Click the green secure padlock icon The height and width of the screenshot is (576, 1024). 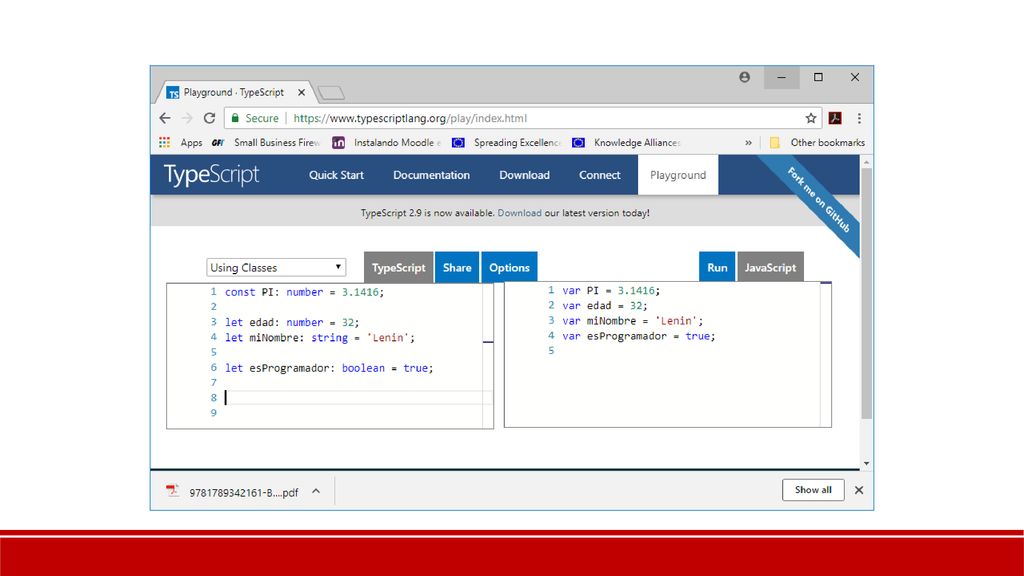coord(235,118)
